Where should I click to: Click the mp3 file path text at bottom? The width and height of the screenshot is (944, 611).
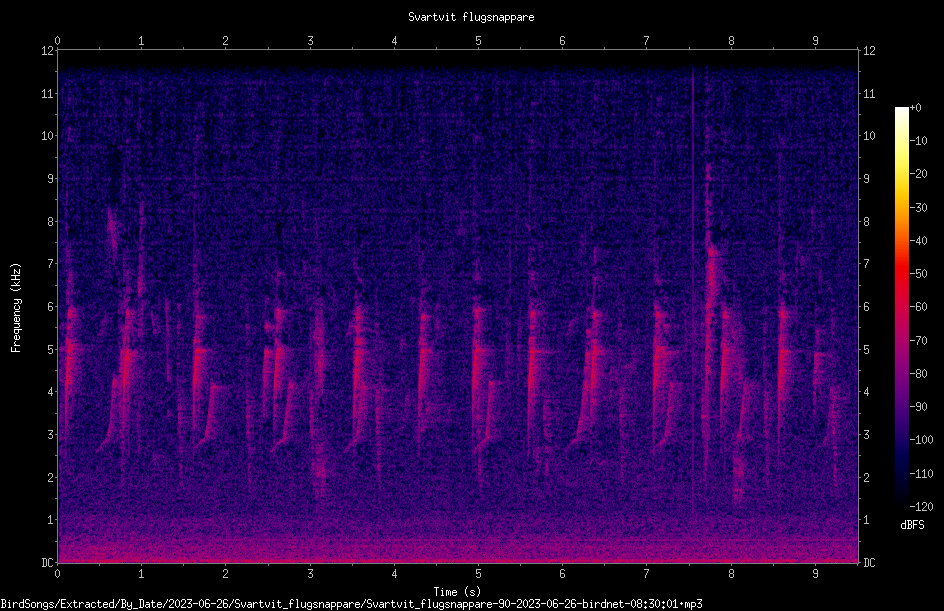pyautogui.click(x=351, y=604)
